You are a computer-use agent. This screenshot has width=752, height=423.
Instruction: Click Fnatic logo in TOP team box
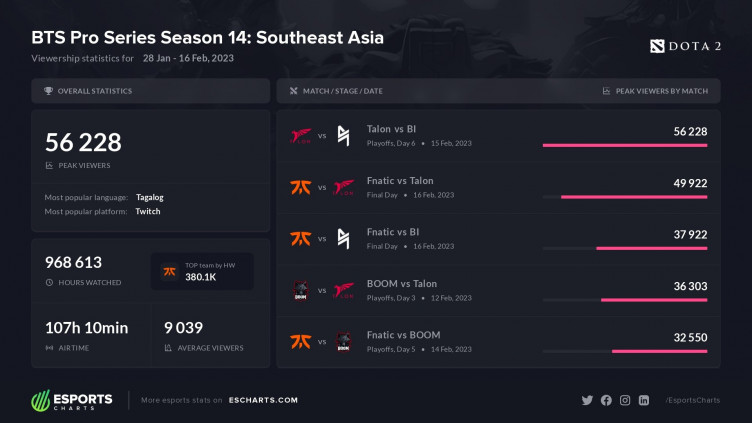click(x=170, y=270)
